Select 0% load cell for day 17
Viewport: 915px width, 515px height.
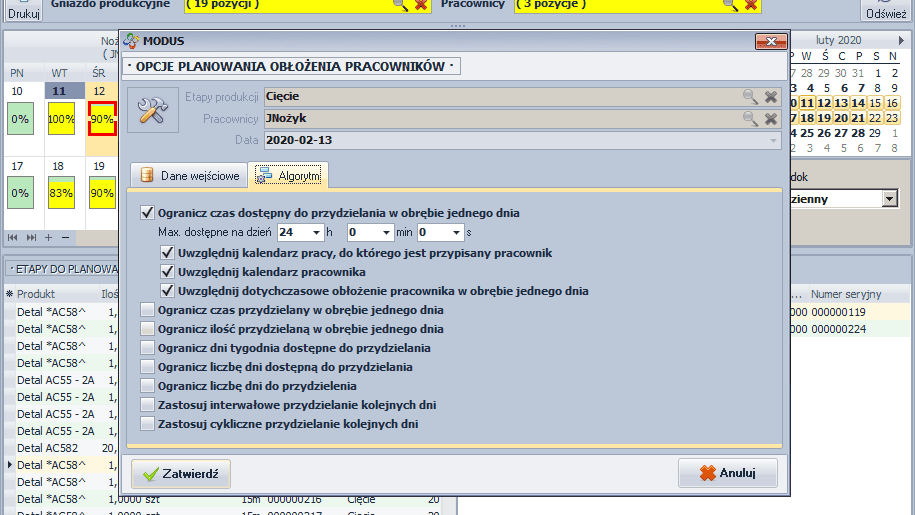click(x=20, y=192)
